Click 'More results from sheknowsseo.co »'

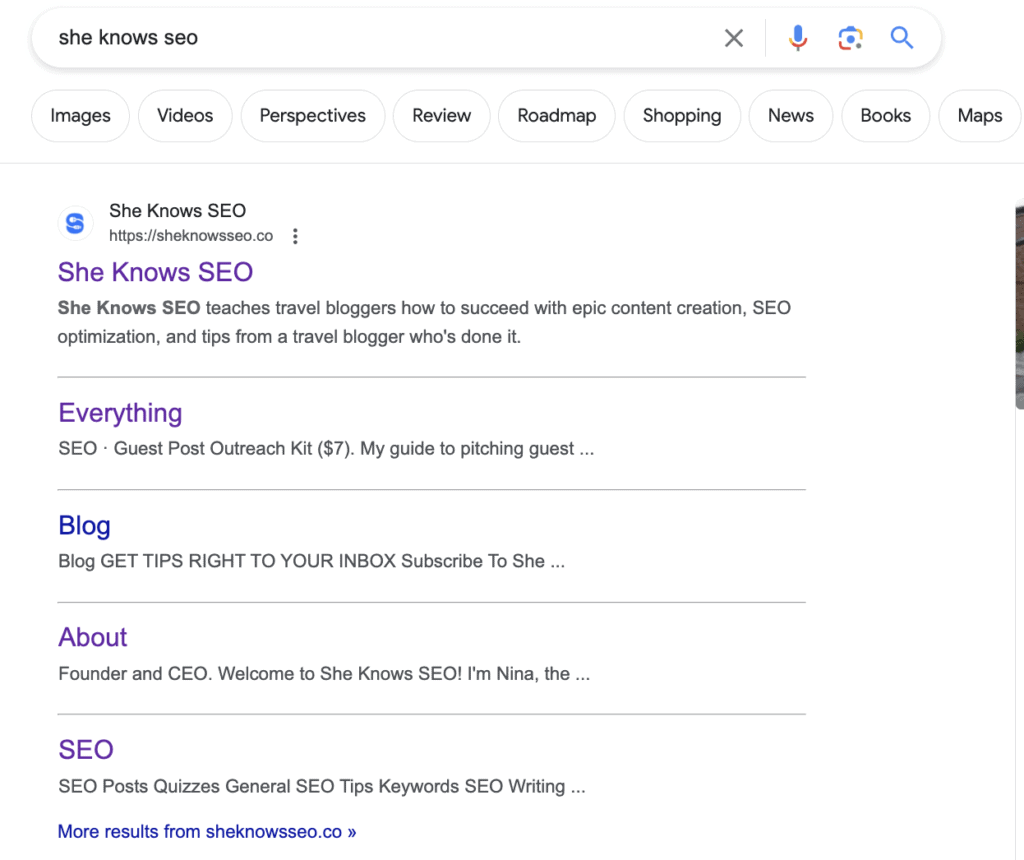207,831
